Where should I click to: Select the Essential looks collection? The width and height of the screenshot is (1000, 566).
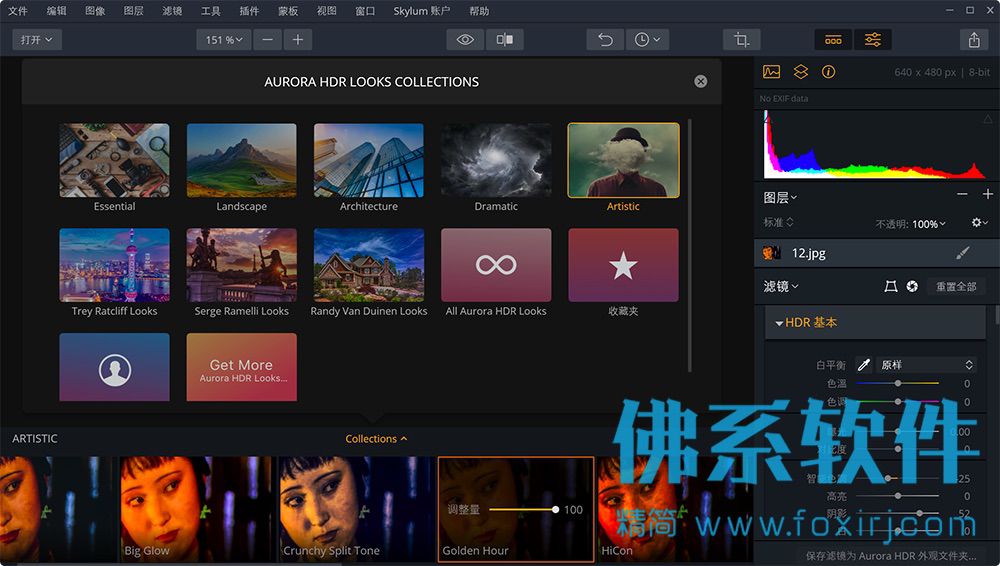coord(114,167)
